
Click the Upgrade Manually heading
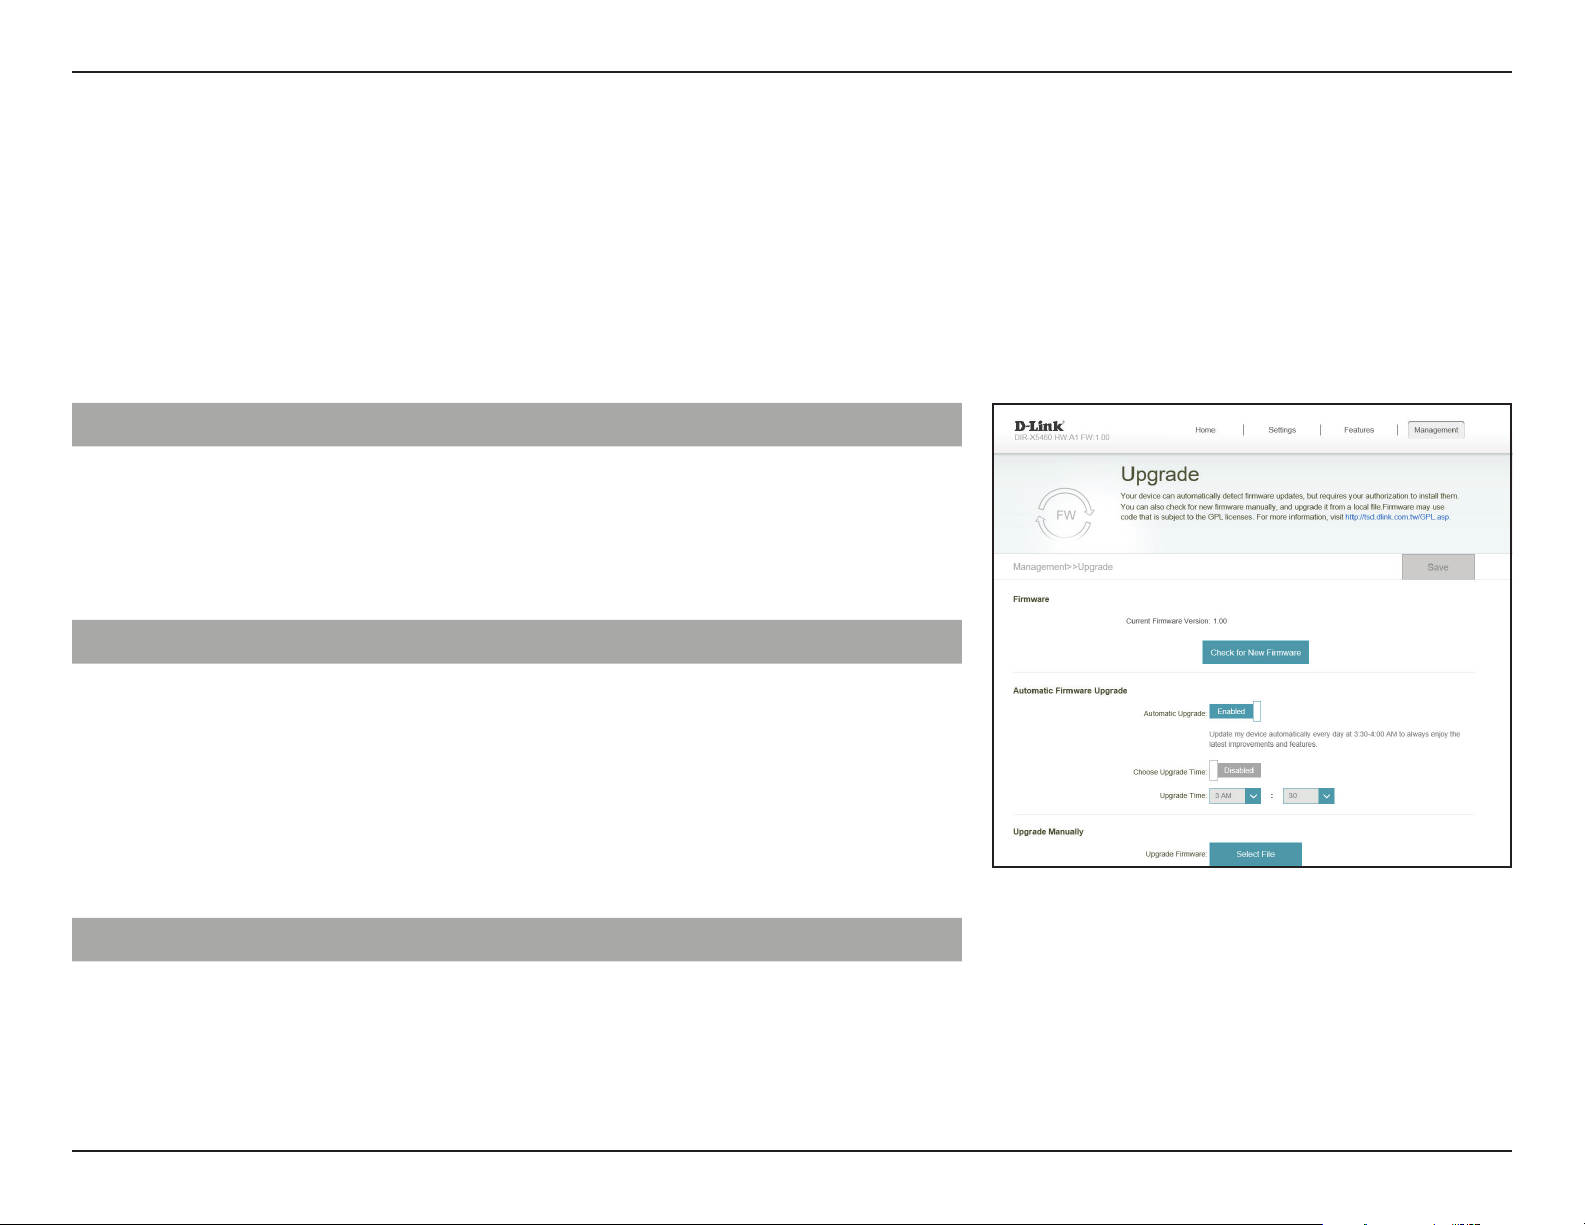(x=1048, y=832)
